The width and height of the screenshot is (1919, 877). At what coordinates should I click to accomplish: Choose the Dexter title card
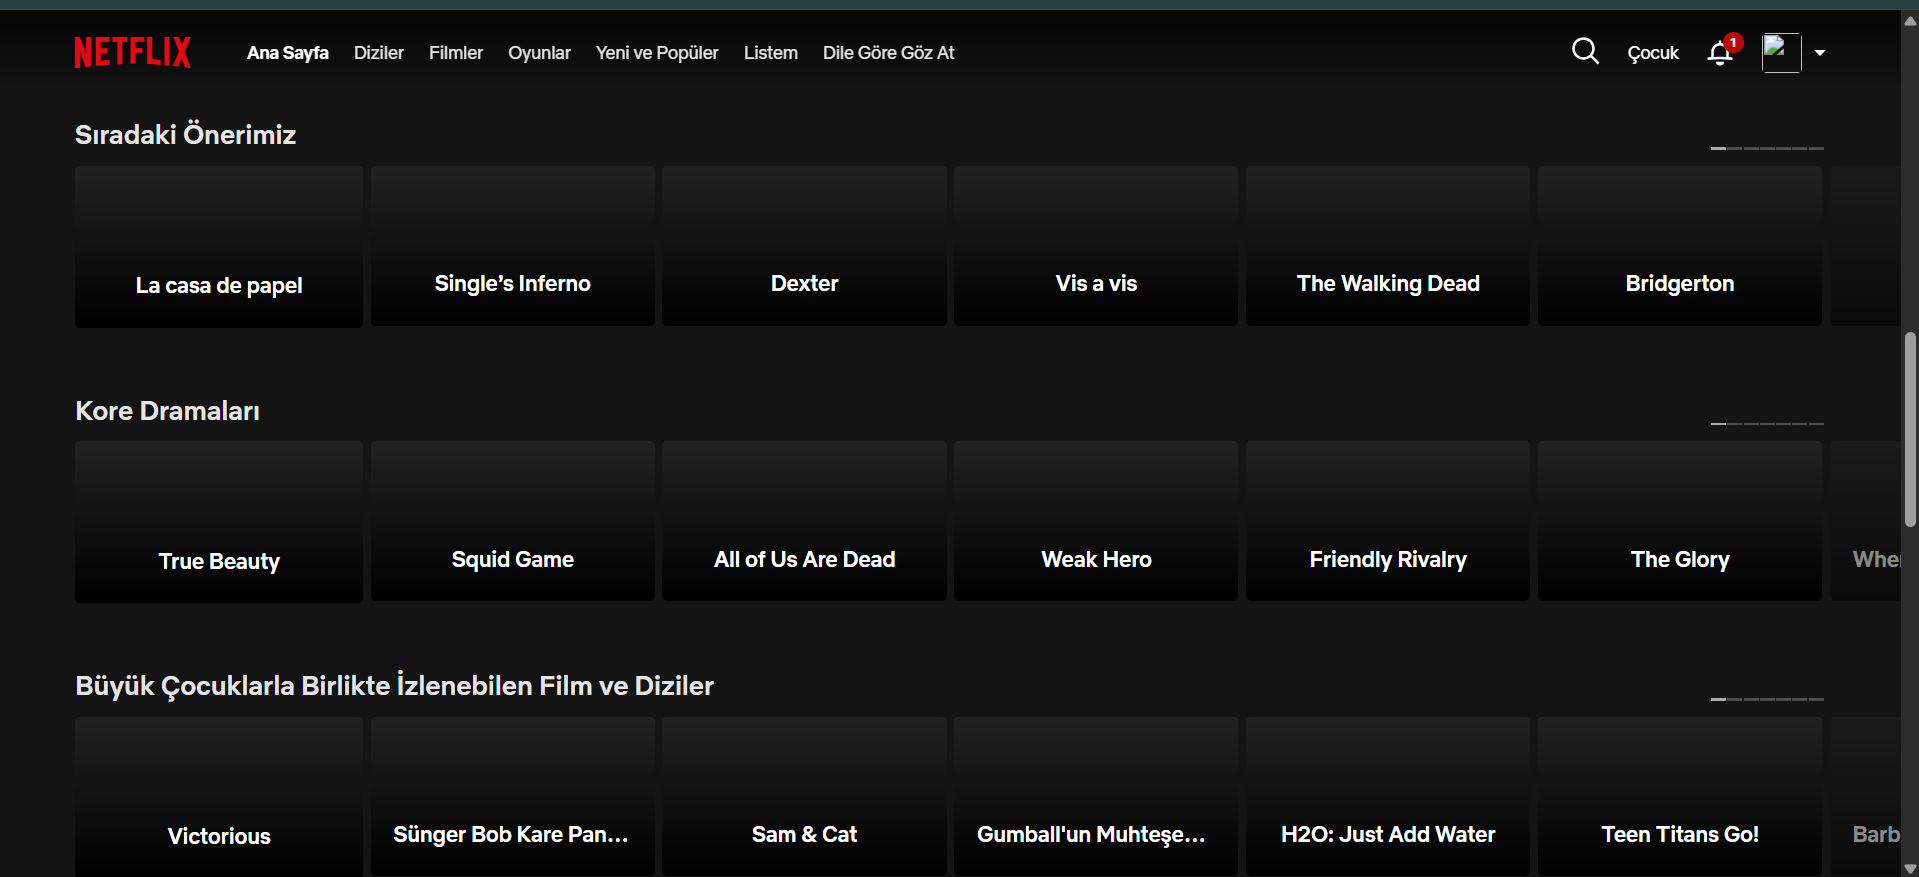tap(804, 246)
